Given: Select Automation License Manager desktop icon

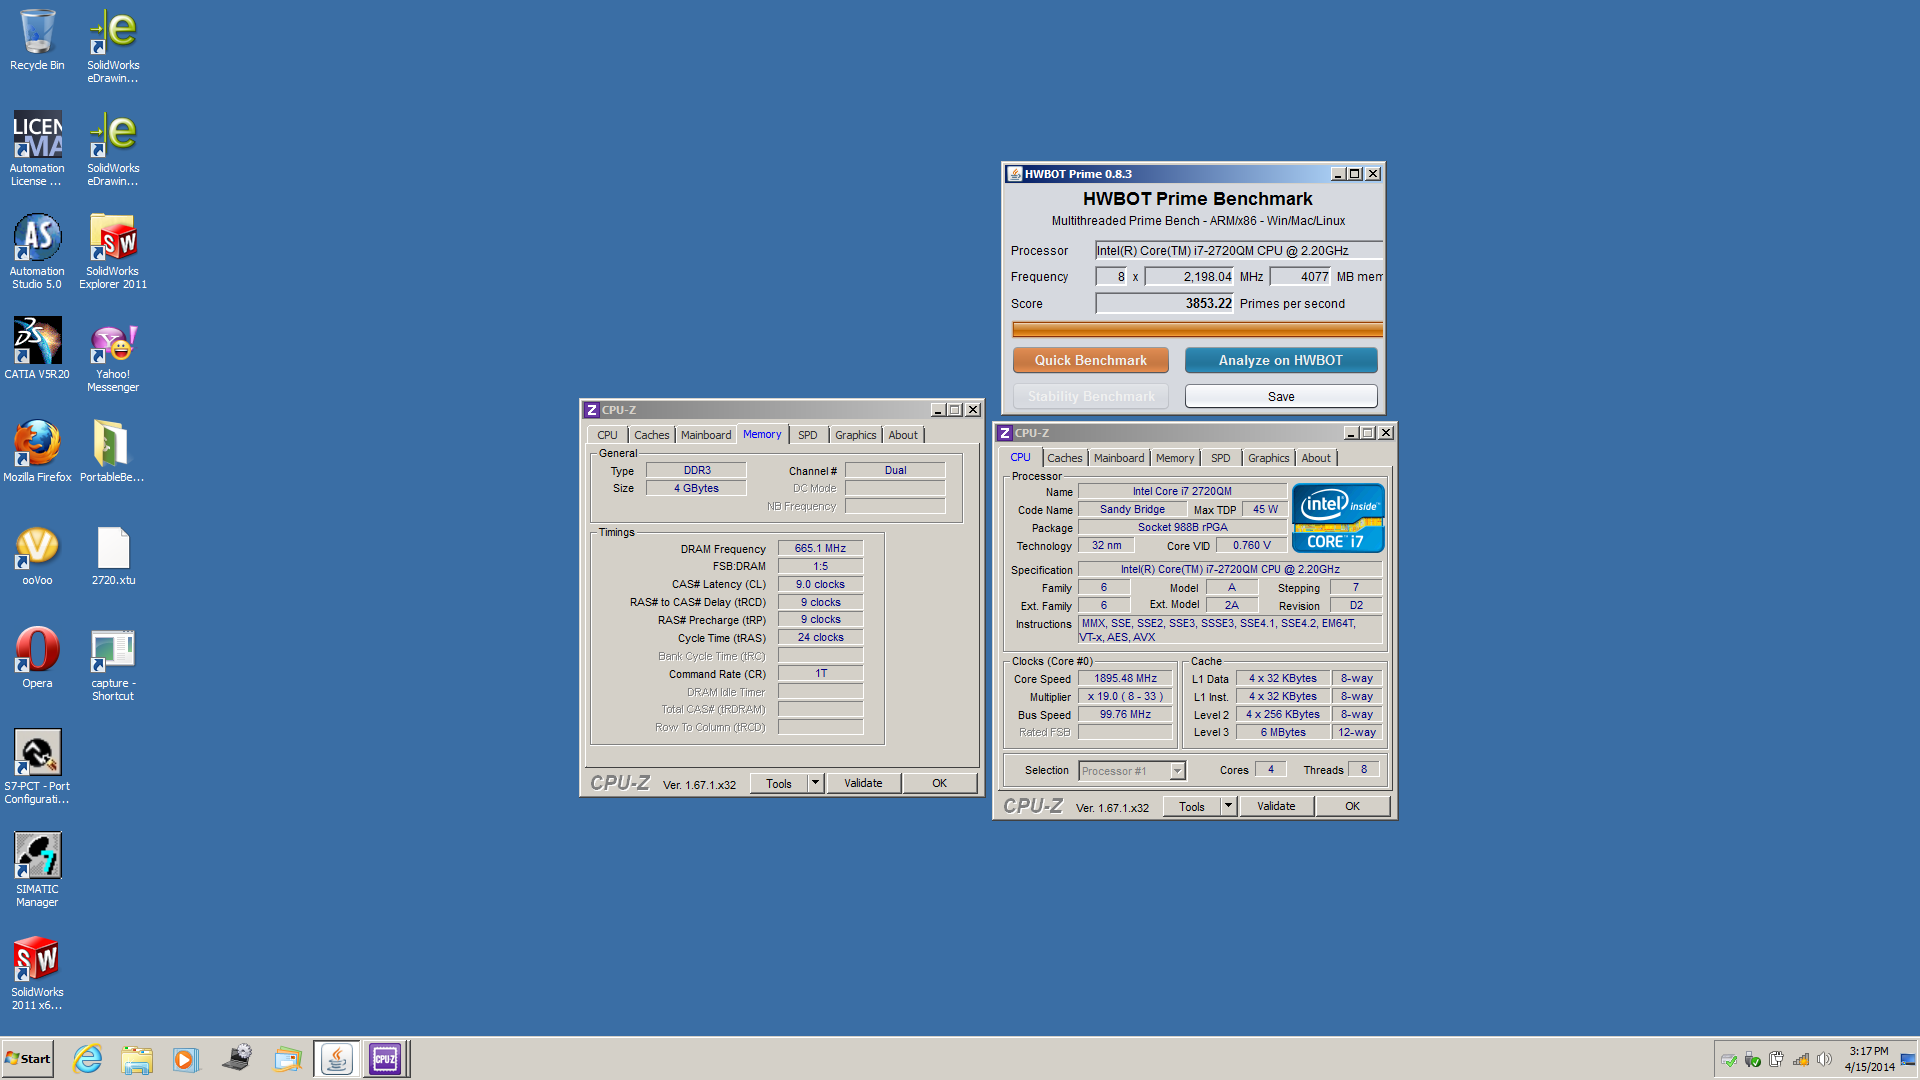Looking at the screenshot, I should click(37, 148).
